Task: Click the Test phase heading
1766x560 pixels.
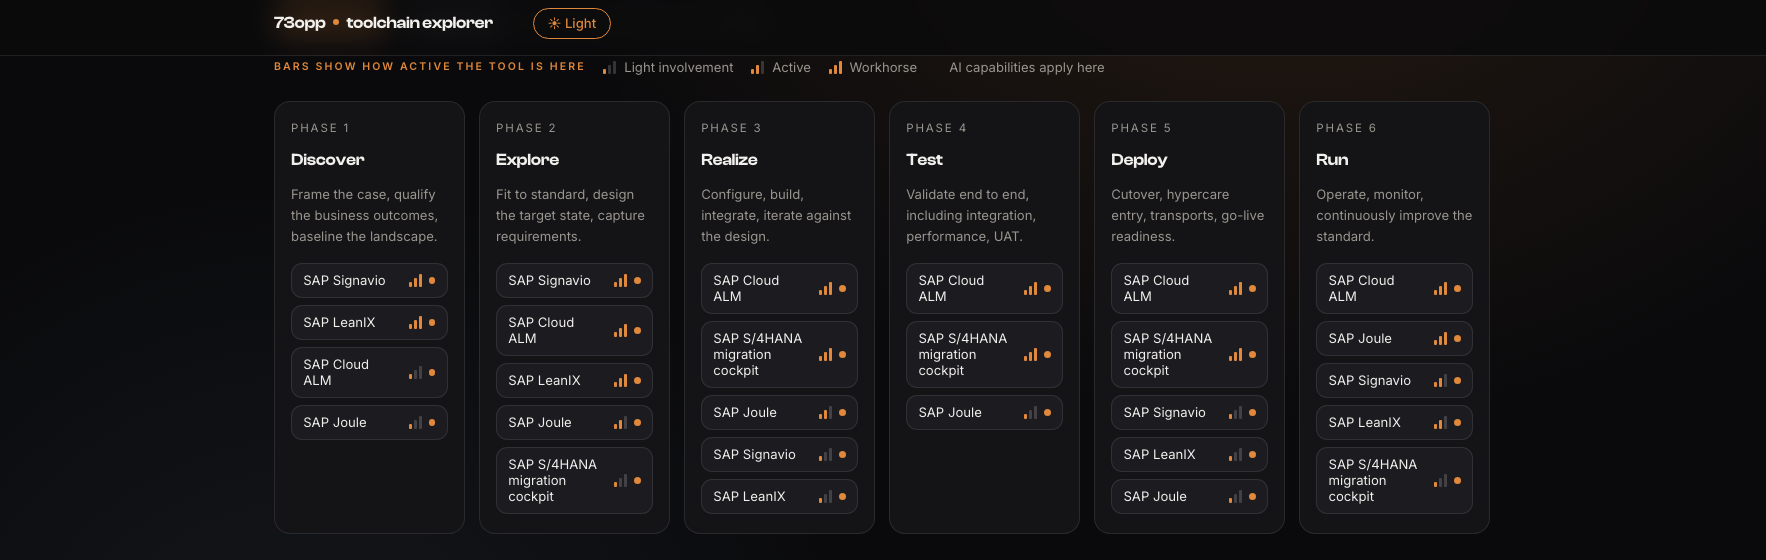Action: [x=925, y=160]
